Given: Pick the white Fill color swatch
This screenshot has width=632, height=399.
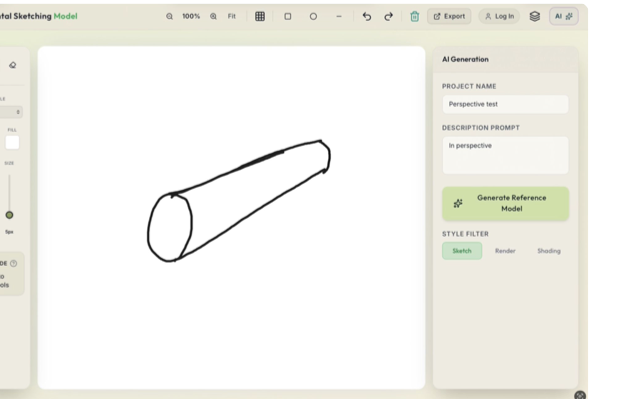Looking at the screenshot, I should point(12,143).
